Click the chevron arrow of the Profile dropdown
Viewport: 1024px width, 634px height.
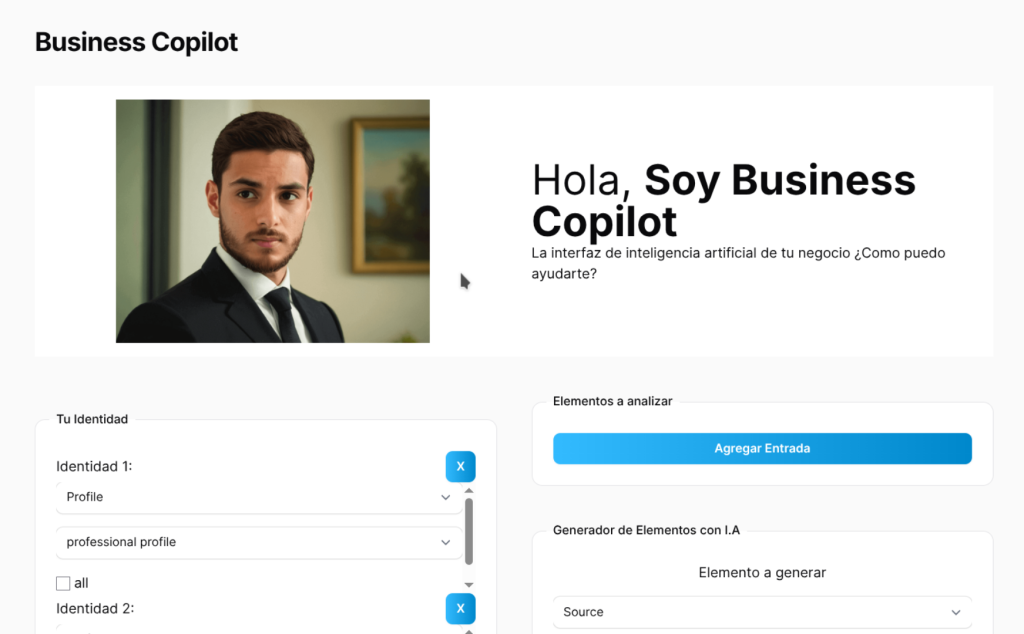click(446, 497)
